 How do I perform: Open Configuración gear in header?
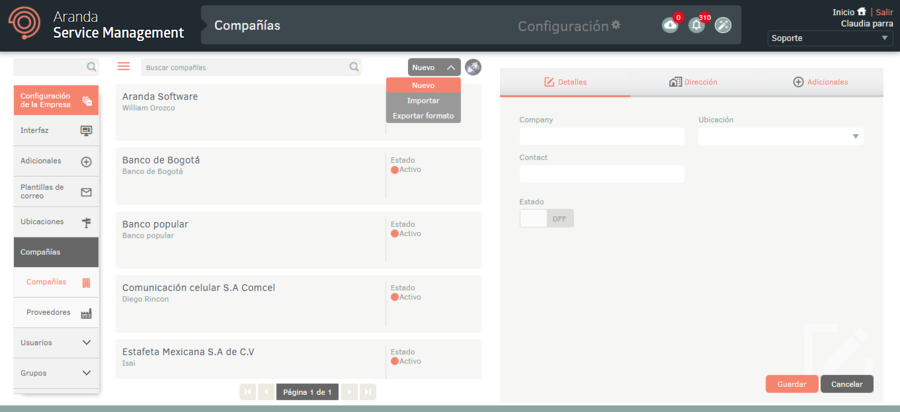coord(616,25)
